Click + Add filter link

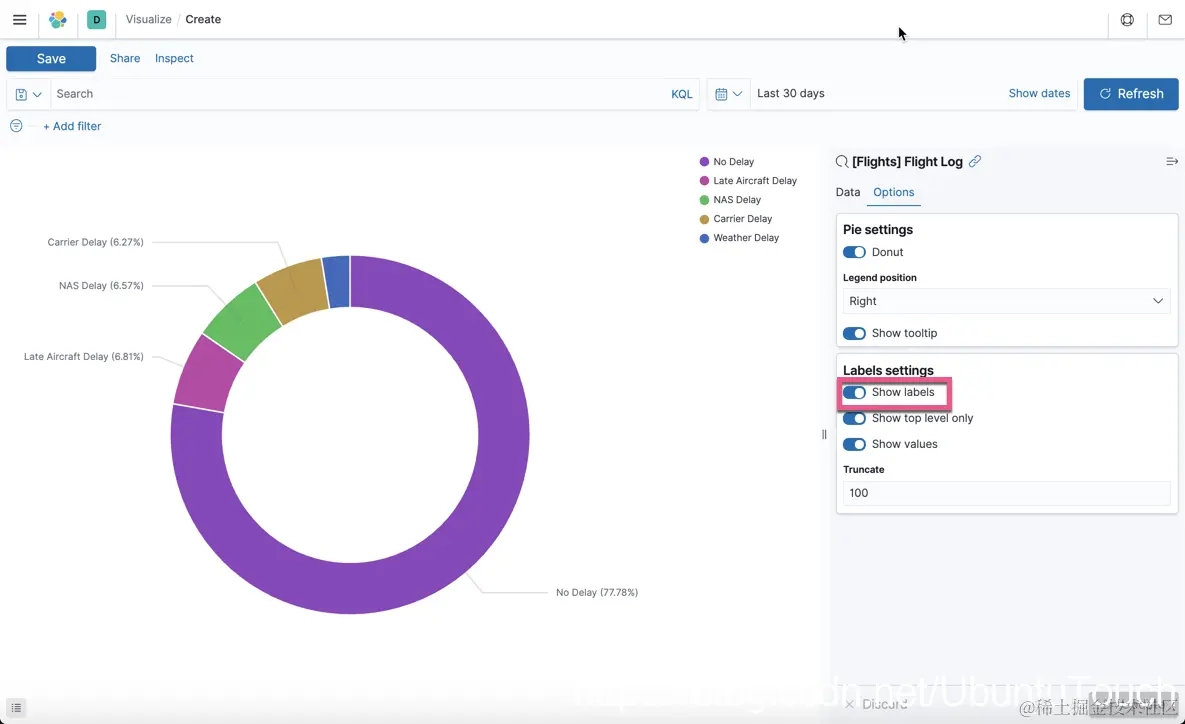point(72,126)
